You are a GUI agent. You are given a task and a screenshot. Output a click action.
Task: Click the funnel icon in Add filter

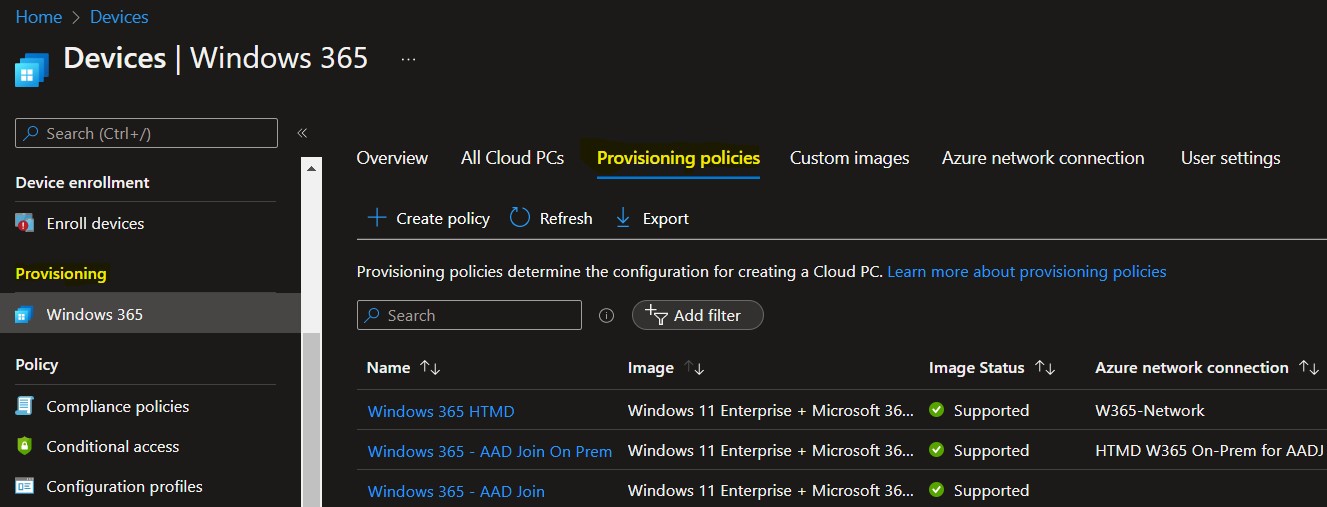click(656, 315)
